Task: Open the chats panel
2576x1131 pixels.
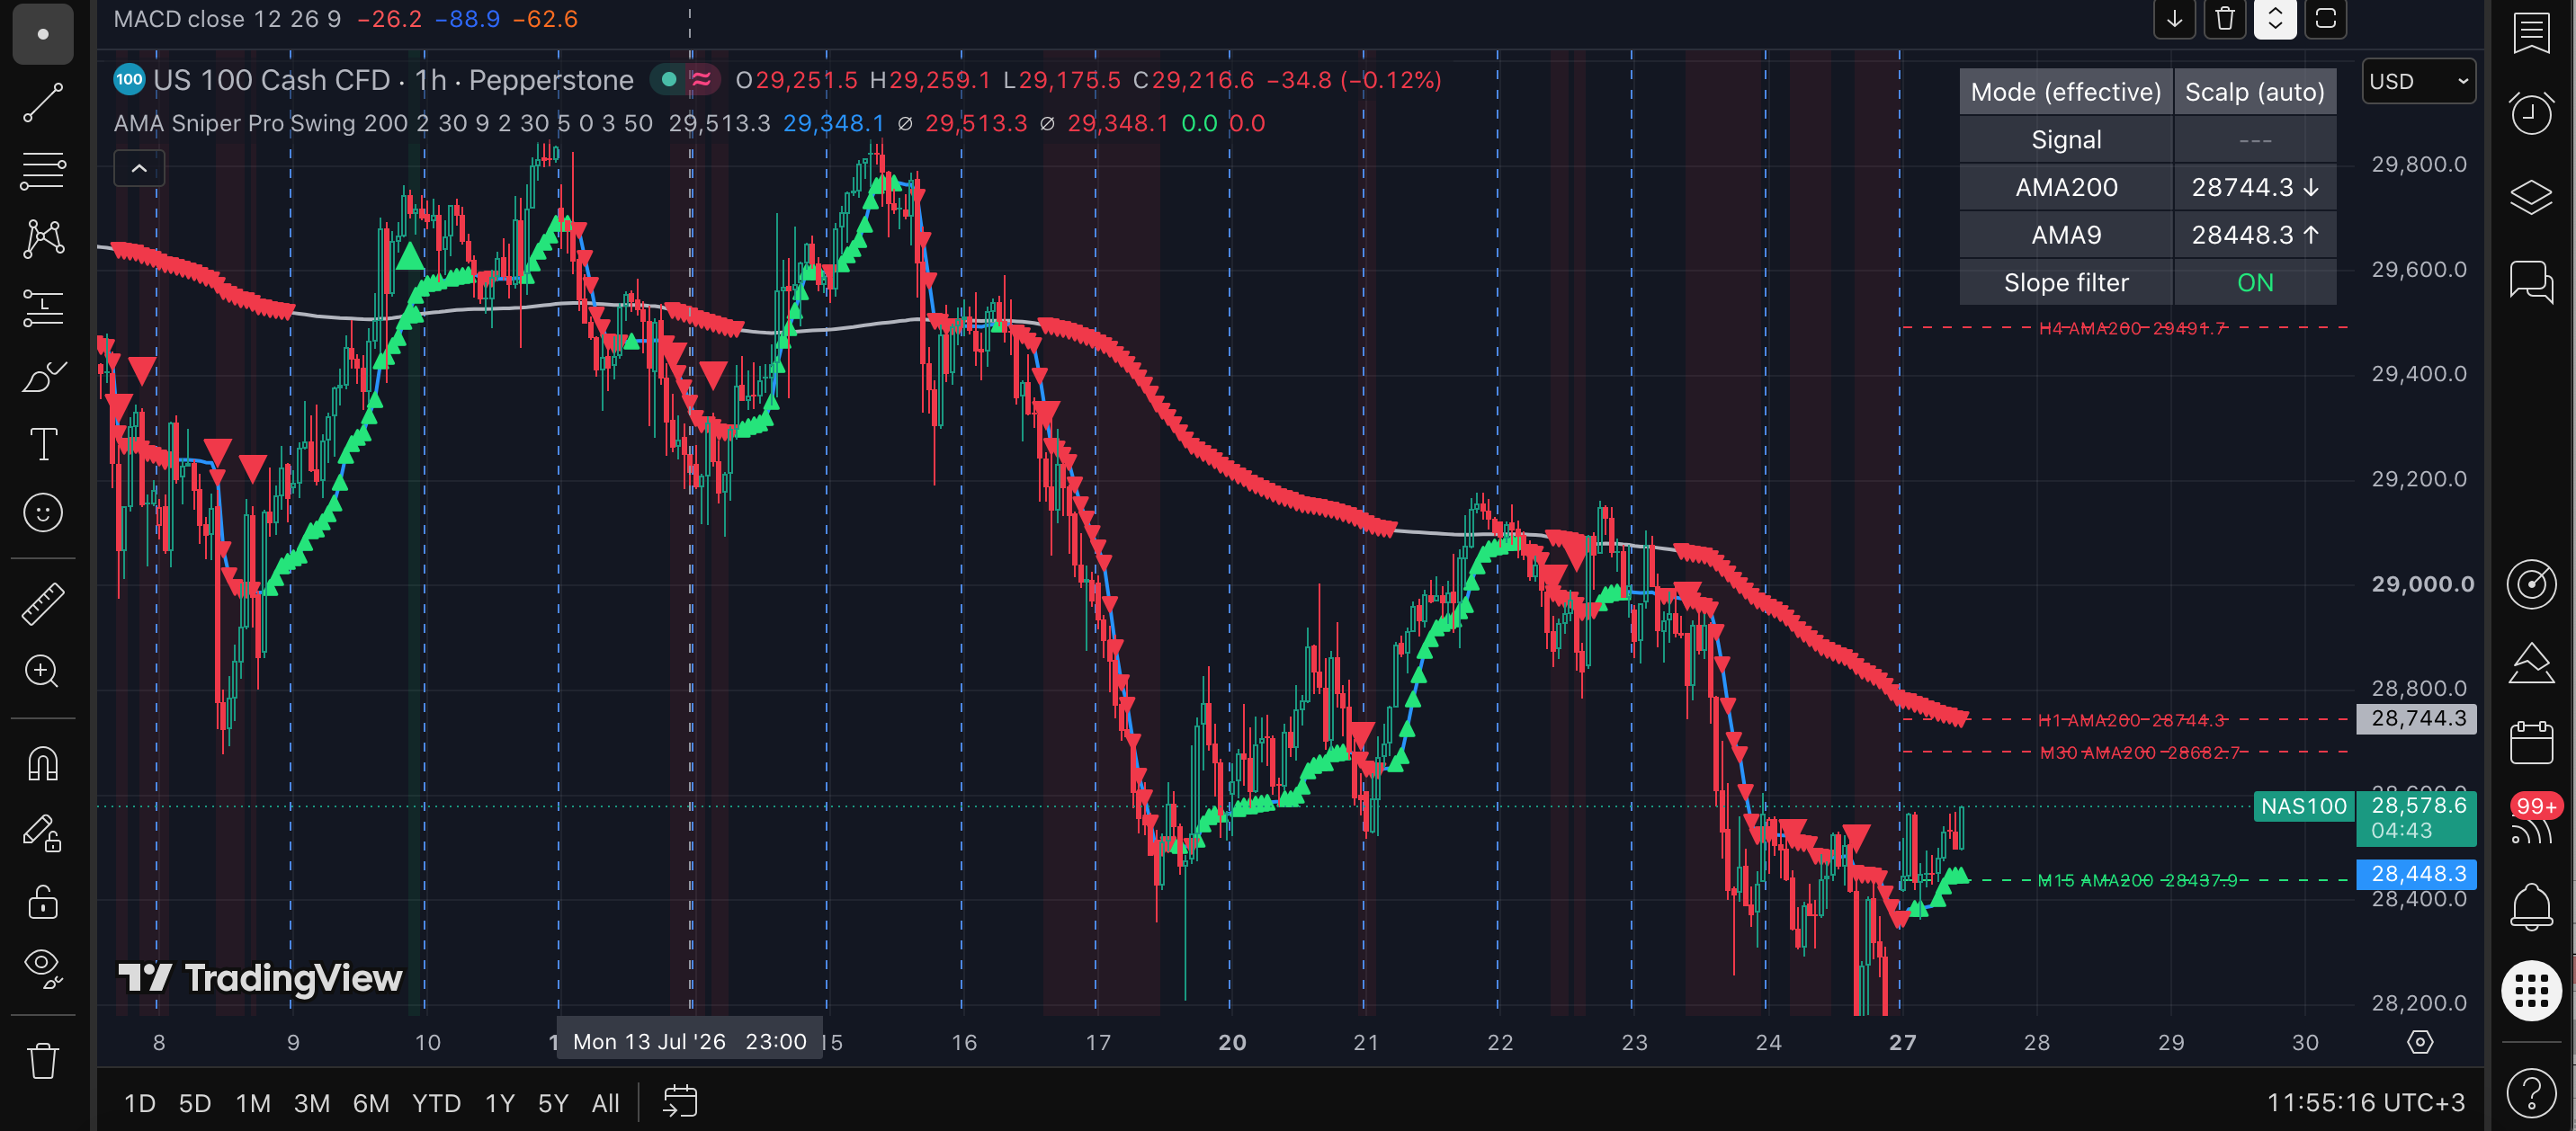Action: coord(2531,281)
